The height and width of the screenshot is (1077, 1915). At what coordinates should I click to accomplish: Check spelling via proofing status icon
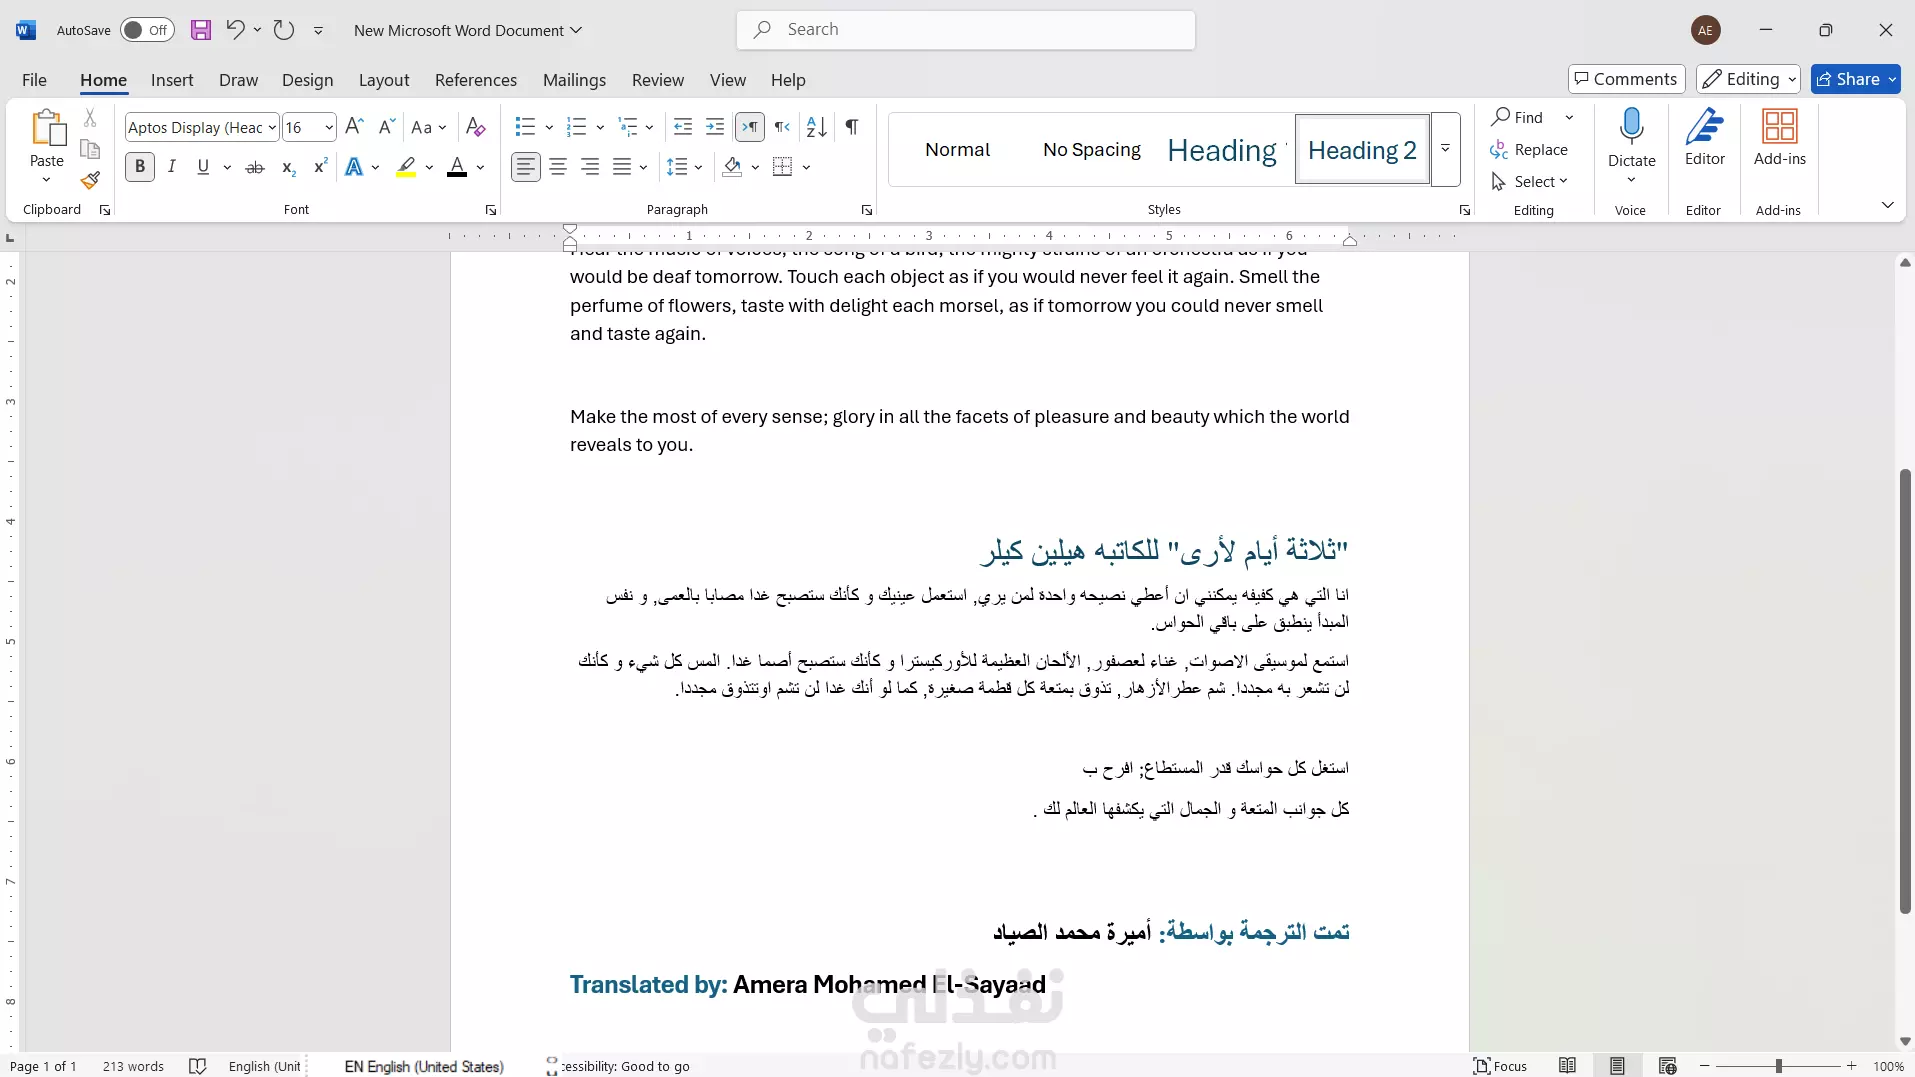pos(197,1066)
